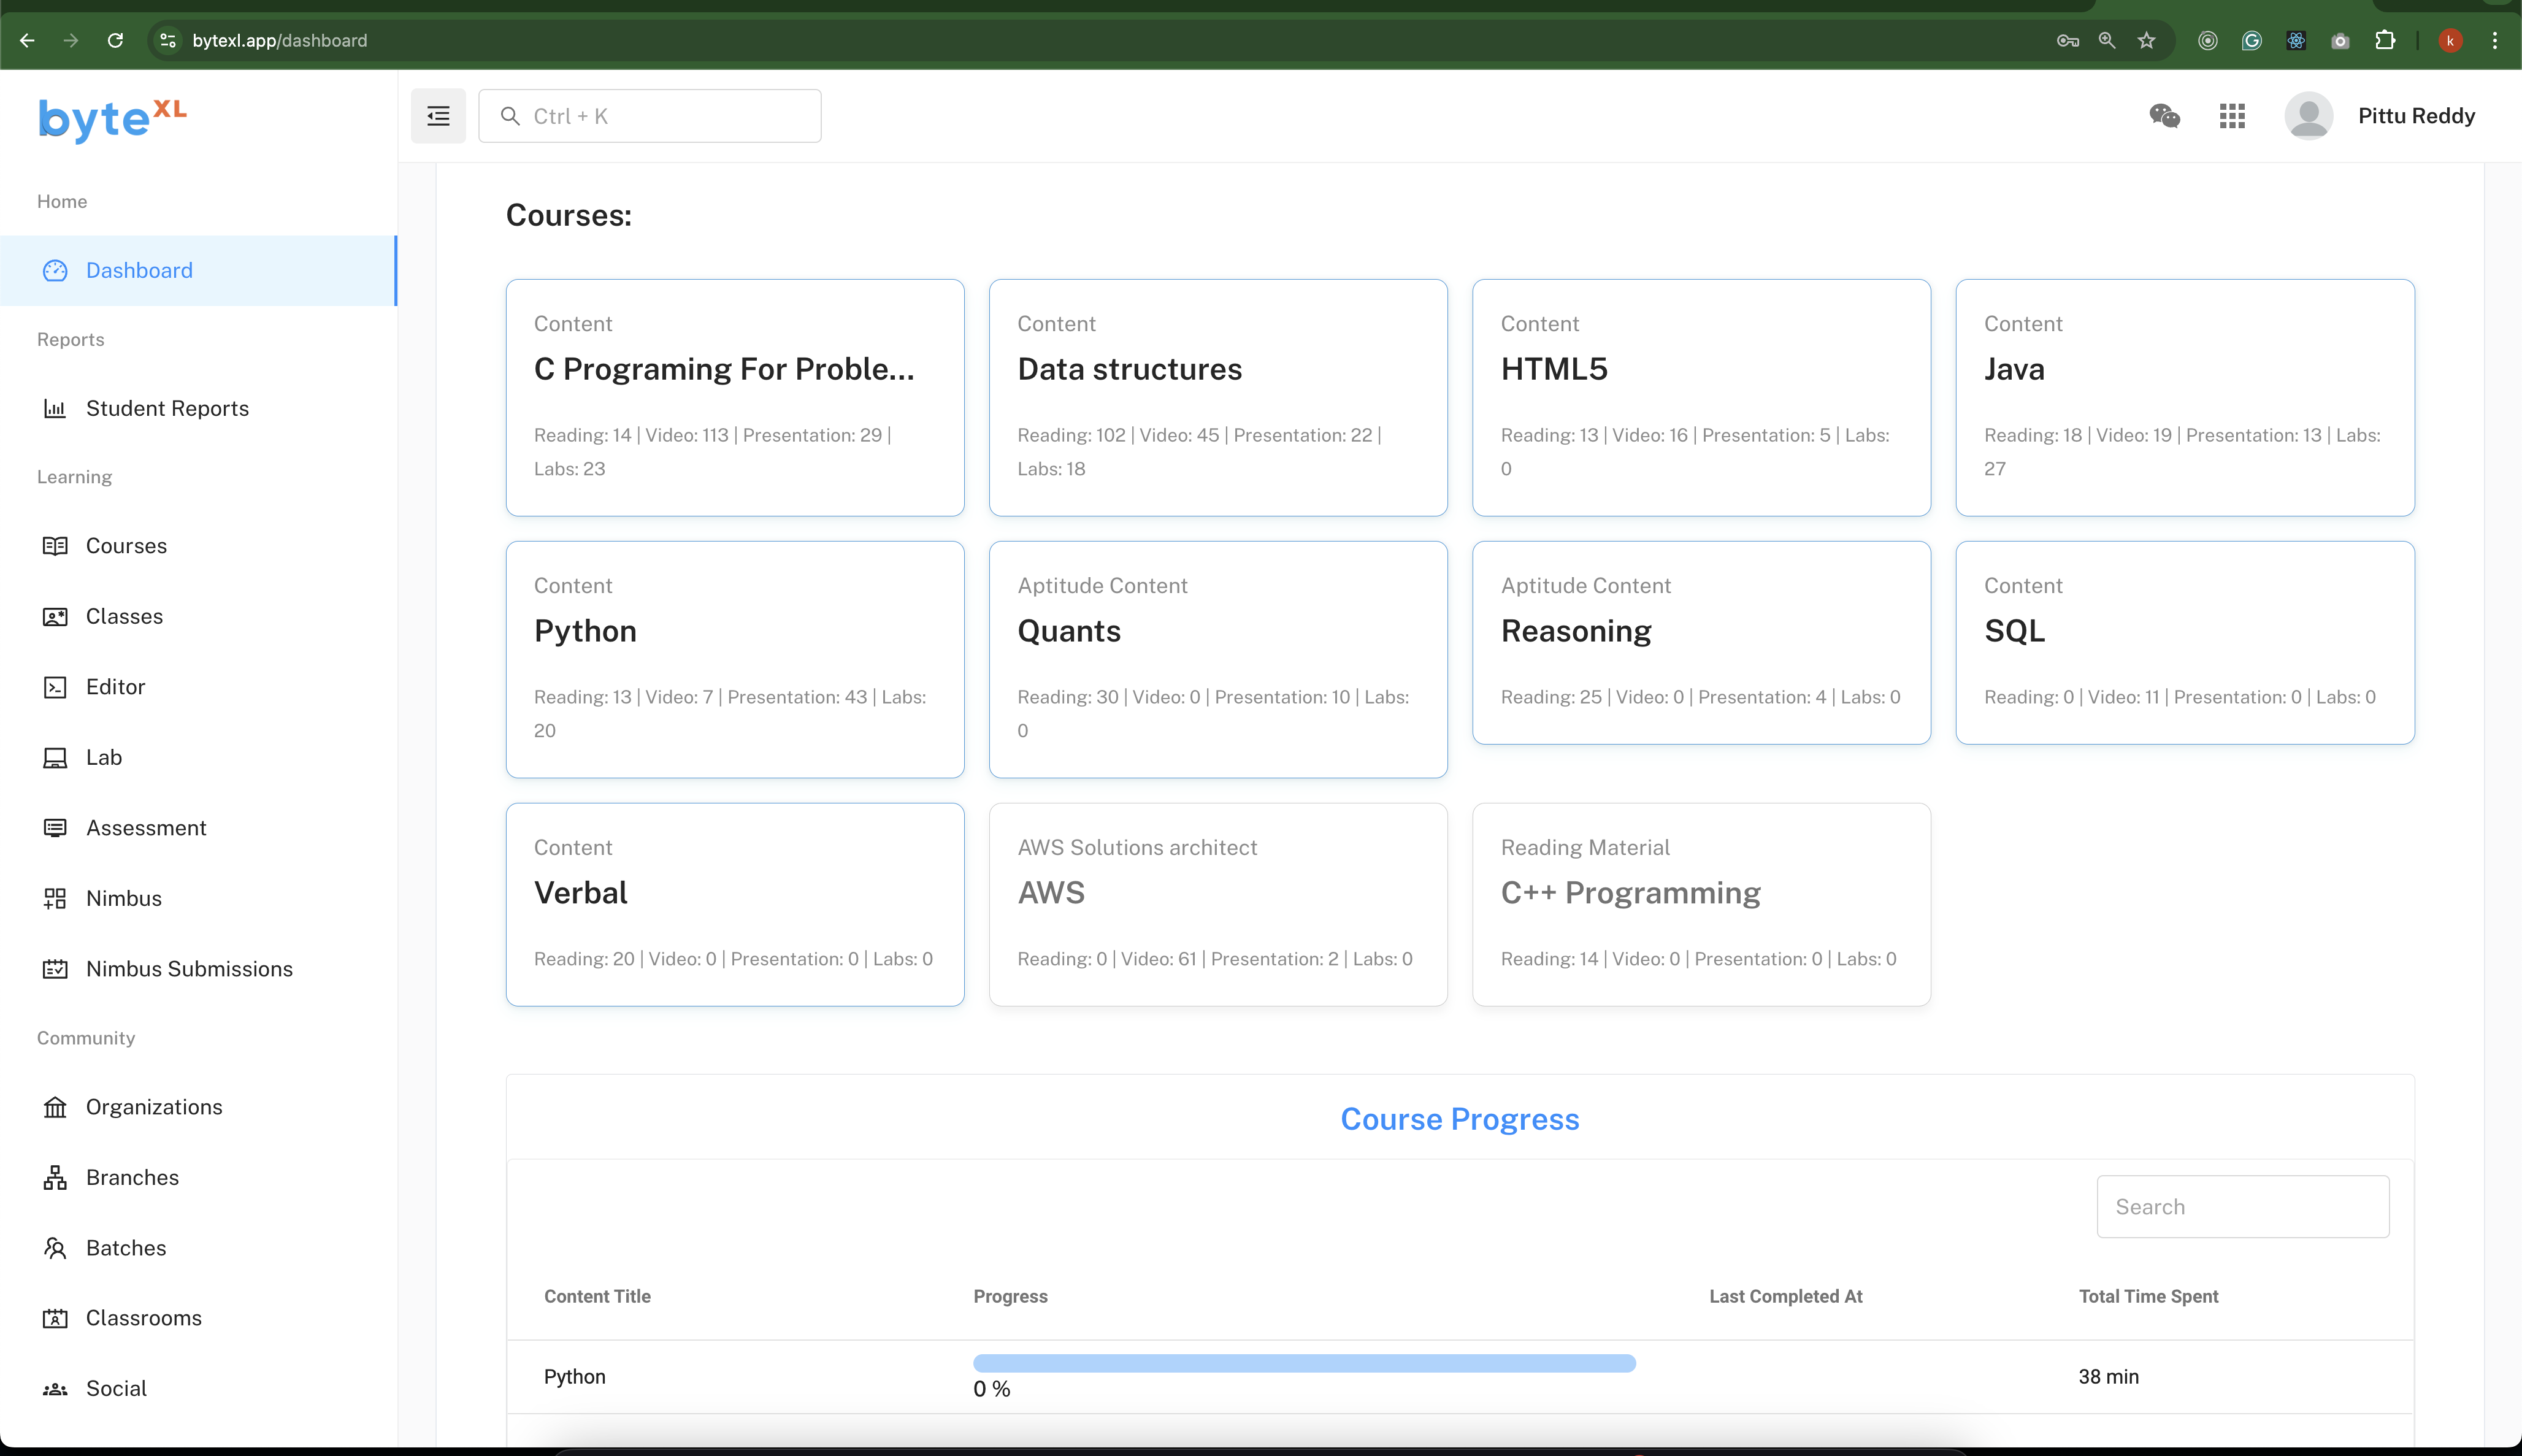The height and width of the screenshot is (1456, 2522).
Task: Click the Course Progress search field
Action: point(2242,1207)
